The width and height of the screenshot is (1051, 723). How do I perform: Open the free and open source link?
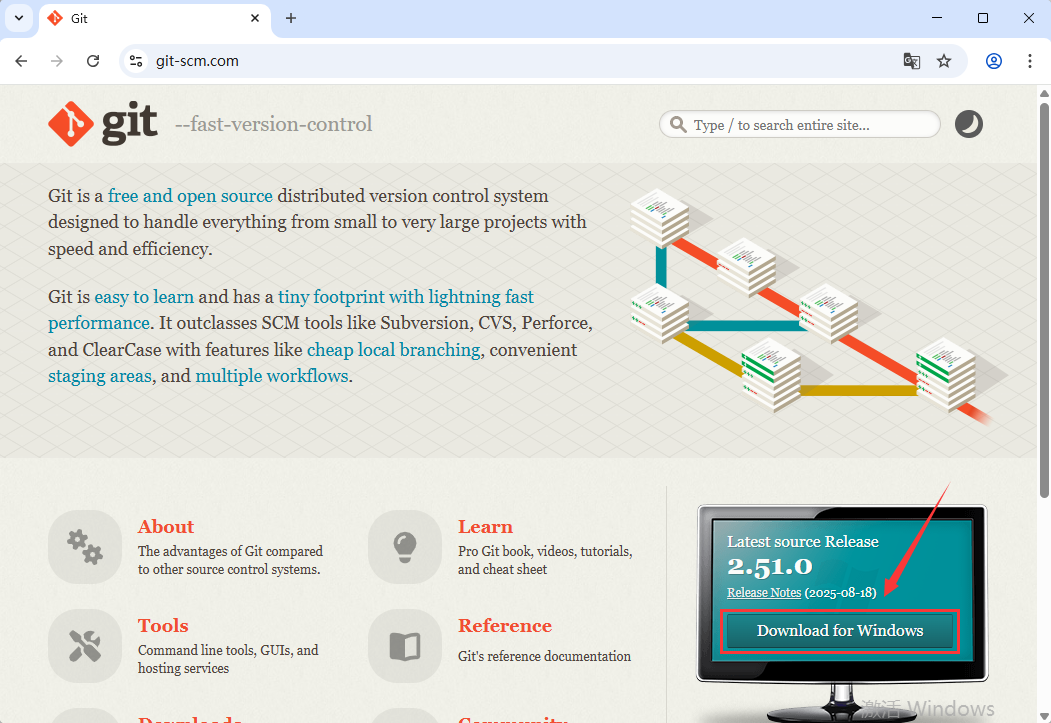(x=190, y=196)
